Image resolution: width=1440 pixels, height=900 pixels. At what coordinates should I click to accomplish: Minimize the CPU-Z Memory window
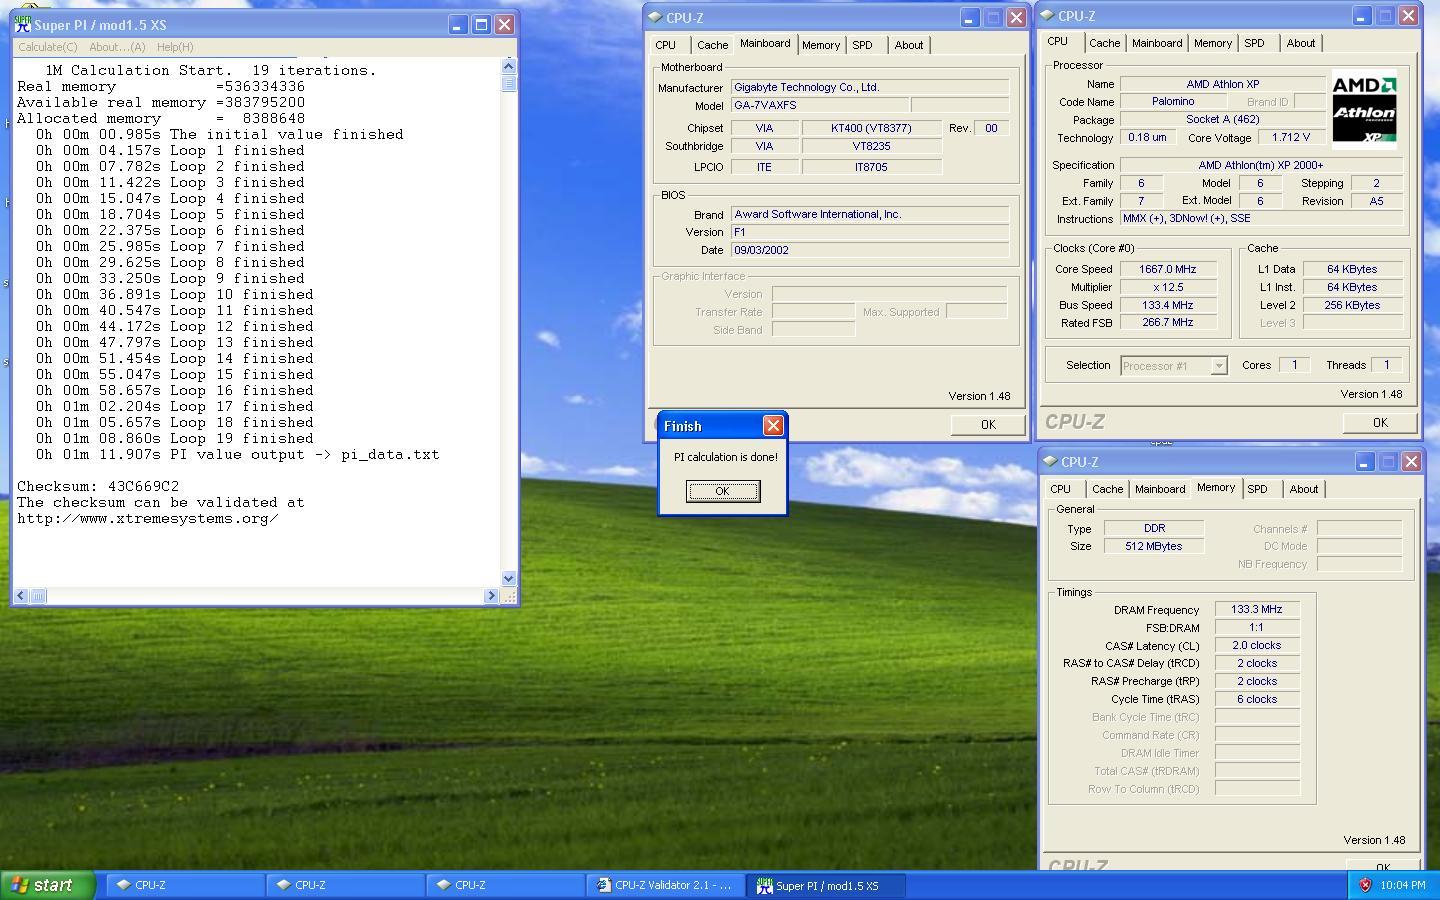pos(1364,461)
